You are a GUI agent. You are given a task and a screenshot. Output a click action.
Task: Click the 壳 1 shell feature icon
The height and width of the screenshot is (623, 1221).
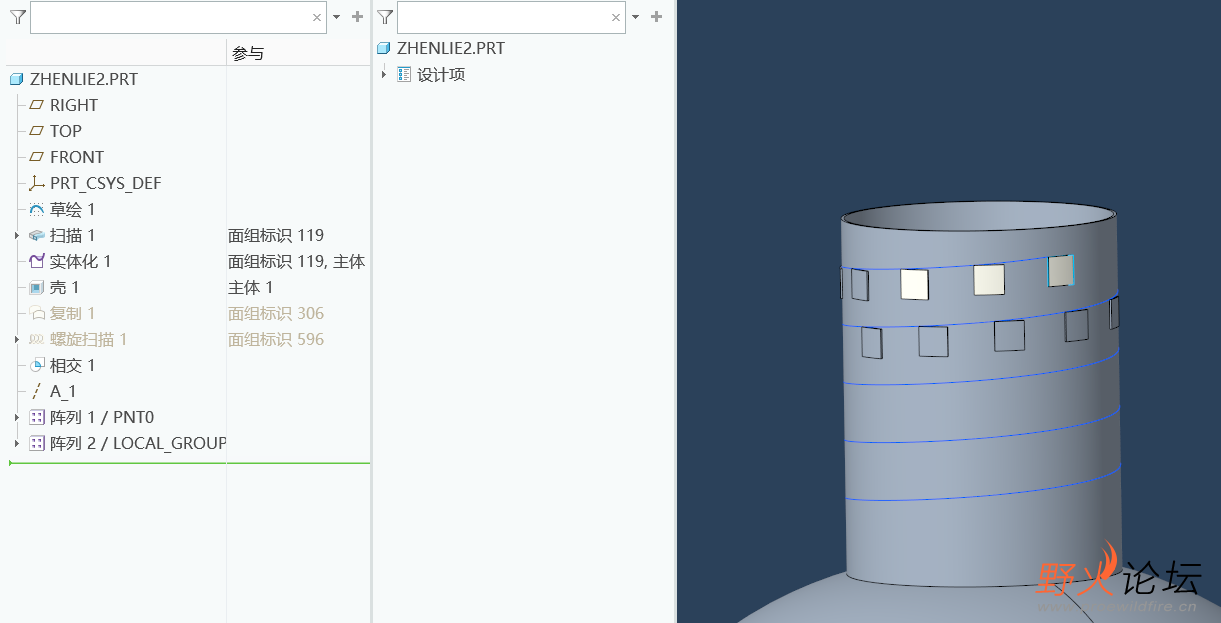point(37,287)
